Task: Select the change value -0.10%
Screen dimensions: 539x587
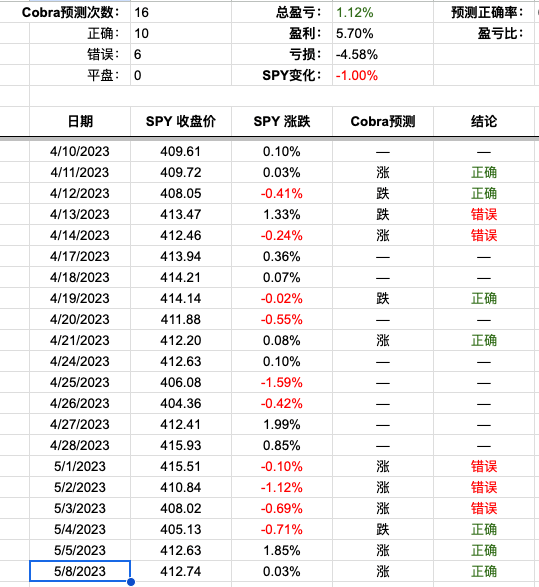Action: (282, 466)
